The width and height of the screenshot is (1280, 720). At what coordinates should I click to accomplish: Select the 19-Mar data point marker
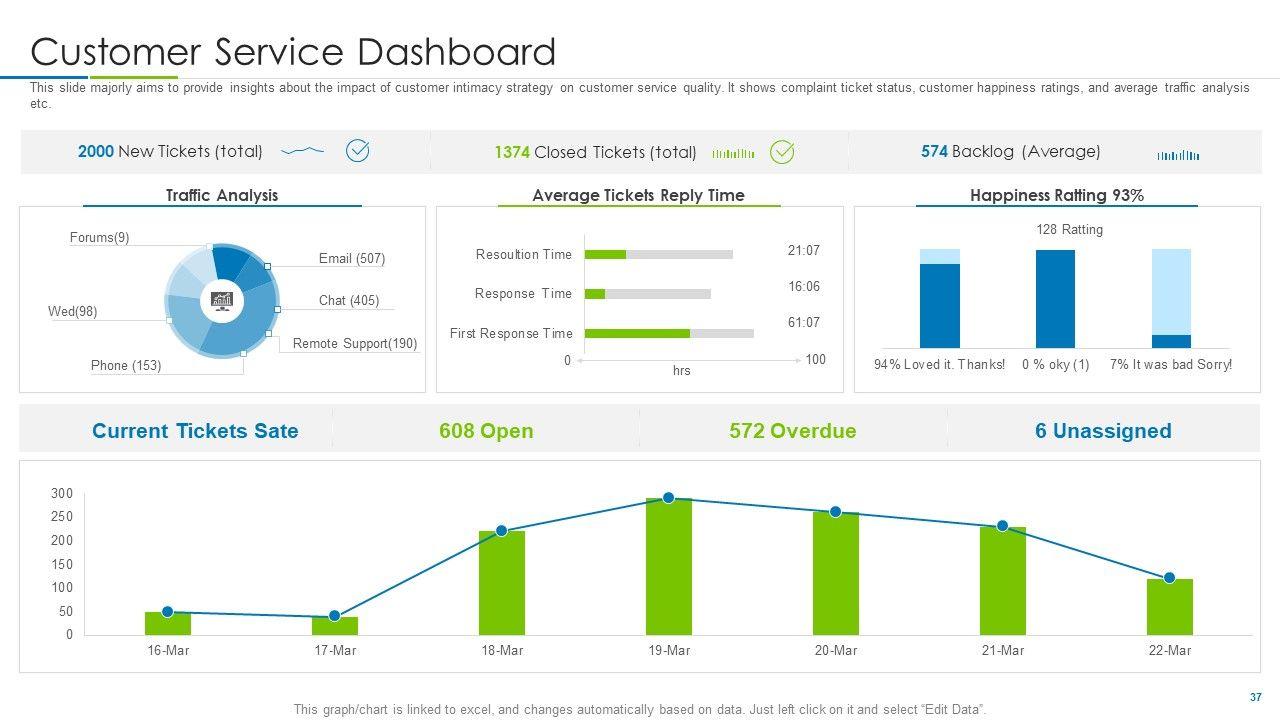tap(668, 498)
